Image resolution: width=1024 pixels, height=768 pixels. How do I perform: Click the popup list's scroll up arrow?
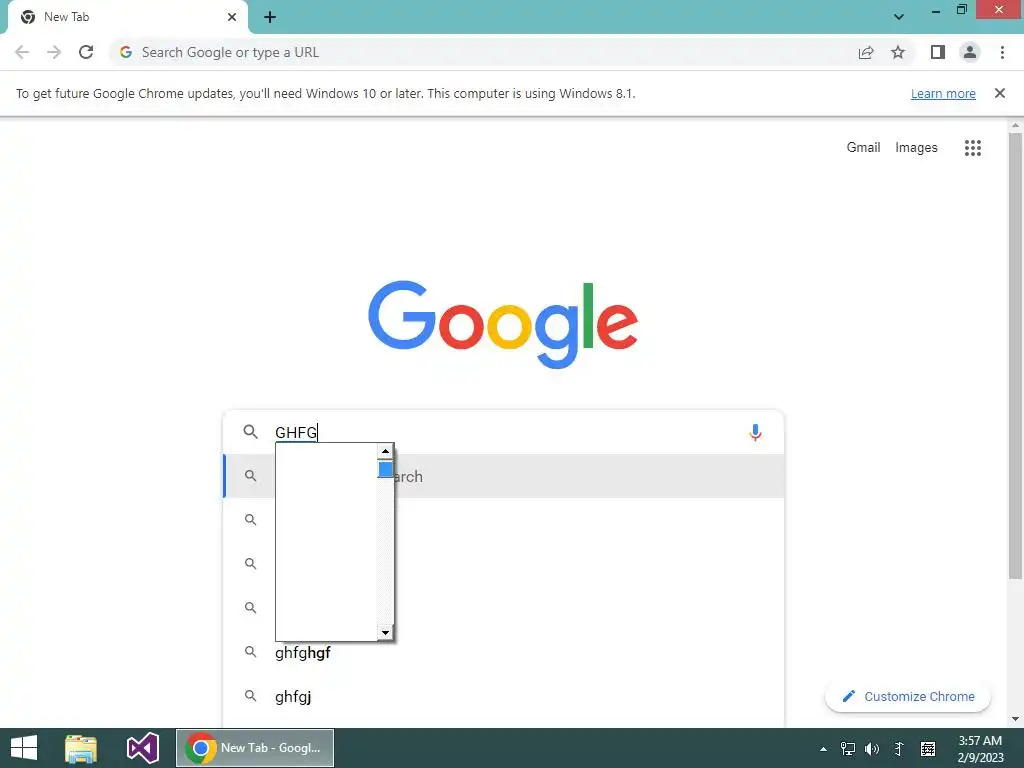[x=385, y=451]
